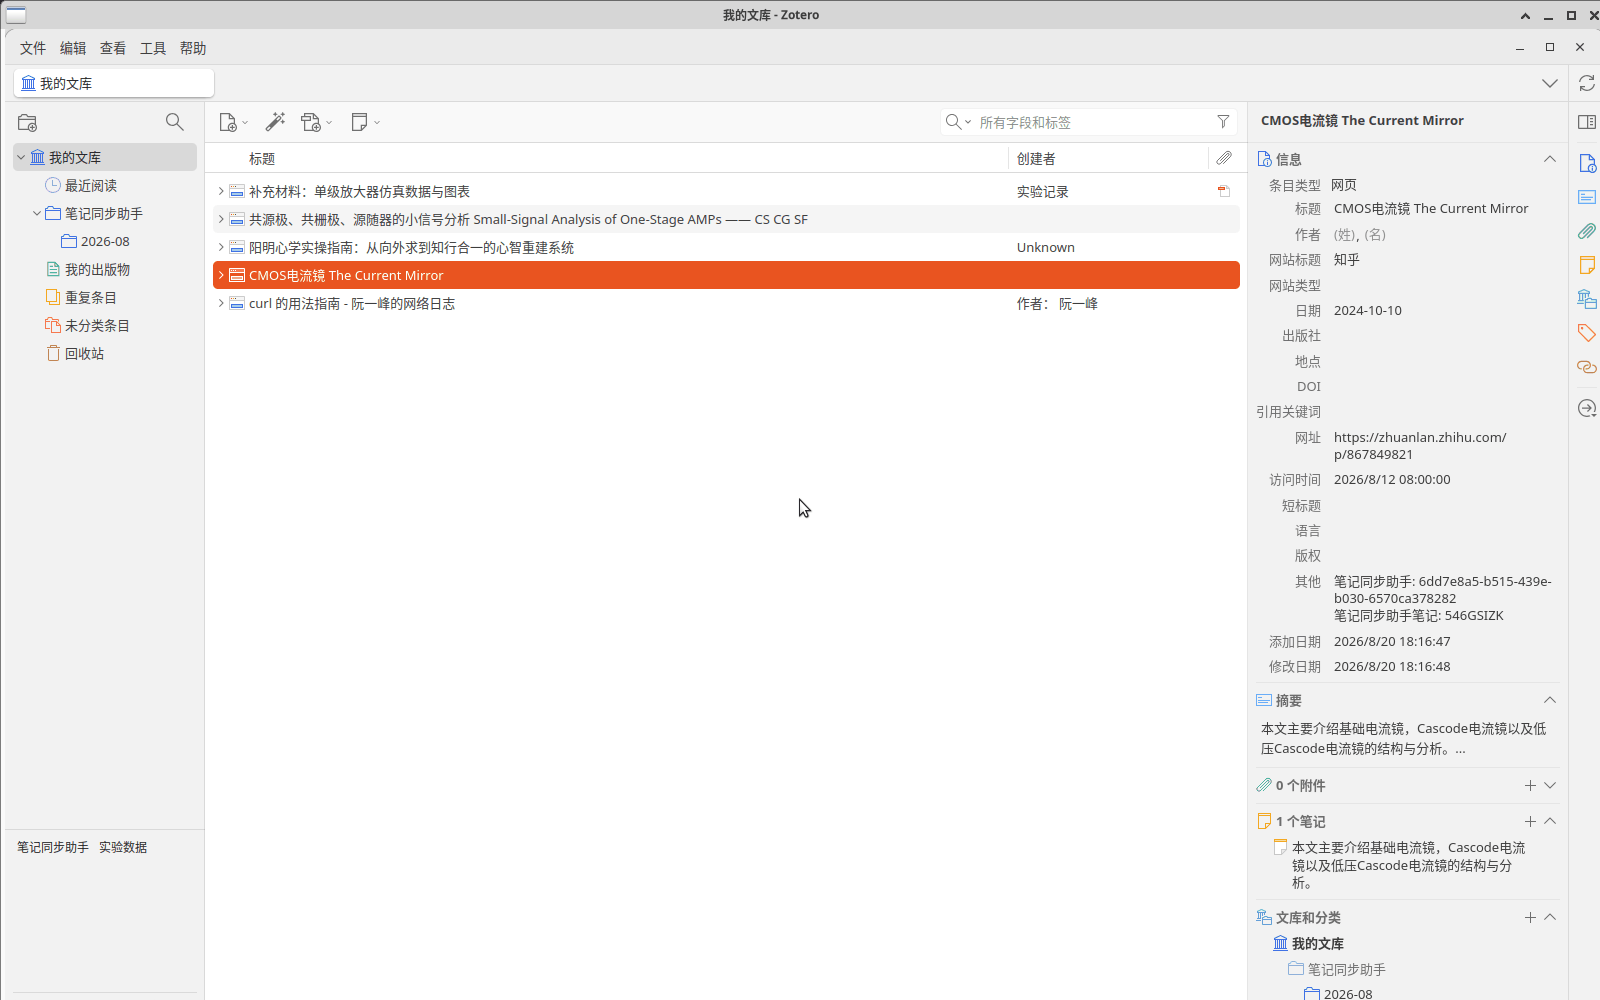This screenshot has height=1000, width=1600.
Task: Open the tab list dropdown arrow
Action: click(1550, 83)
